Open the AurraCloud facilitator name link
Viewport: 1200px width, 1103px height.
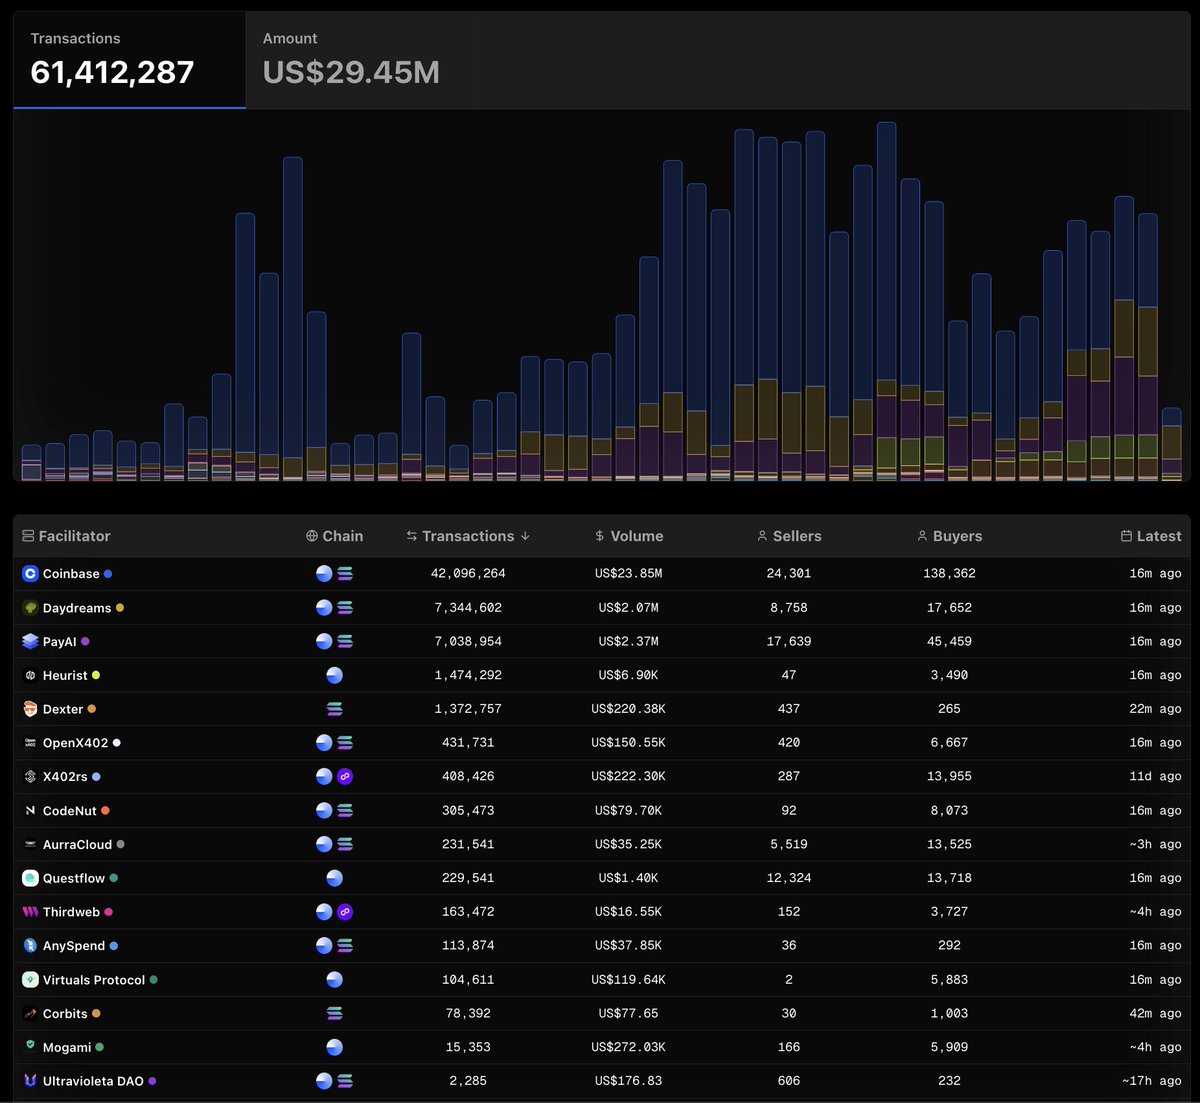(x=77, y=845)
